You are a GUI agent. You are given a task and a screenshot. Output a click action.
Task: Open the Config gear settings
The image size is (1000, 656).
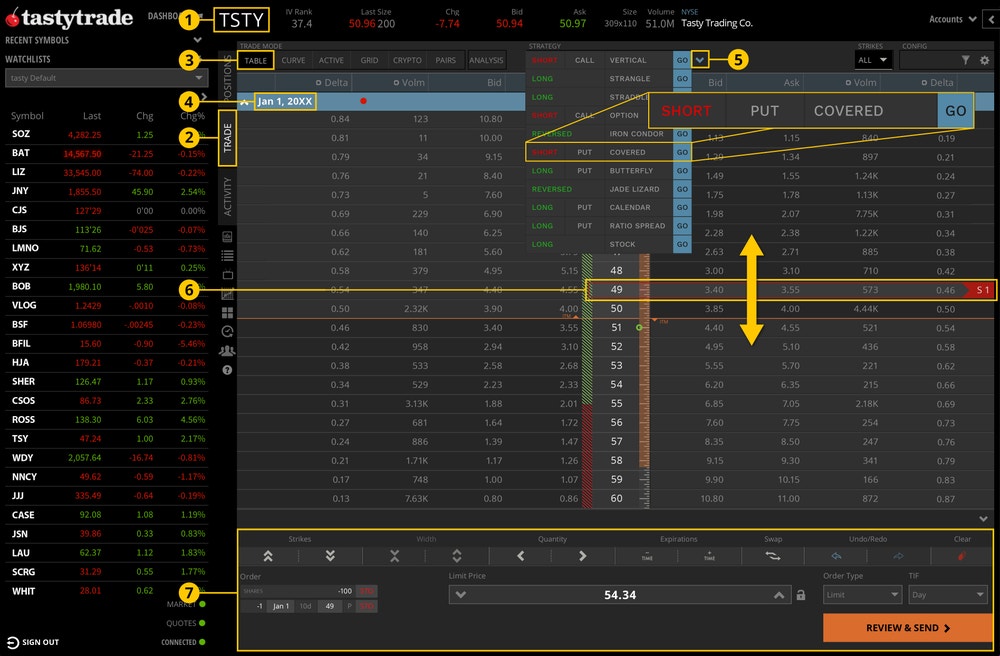click(985, 60)
